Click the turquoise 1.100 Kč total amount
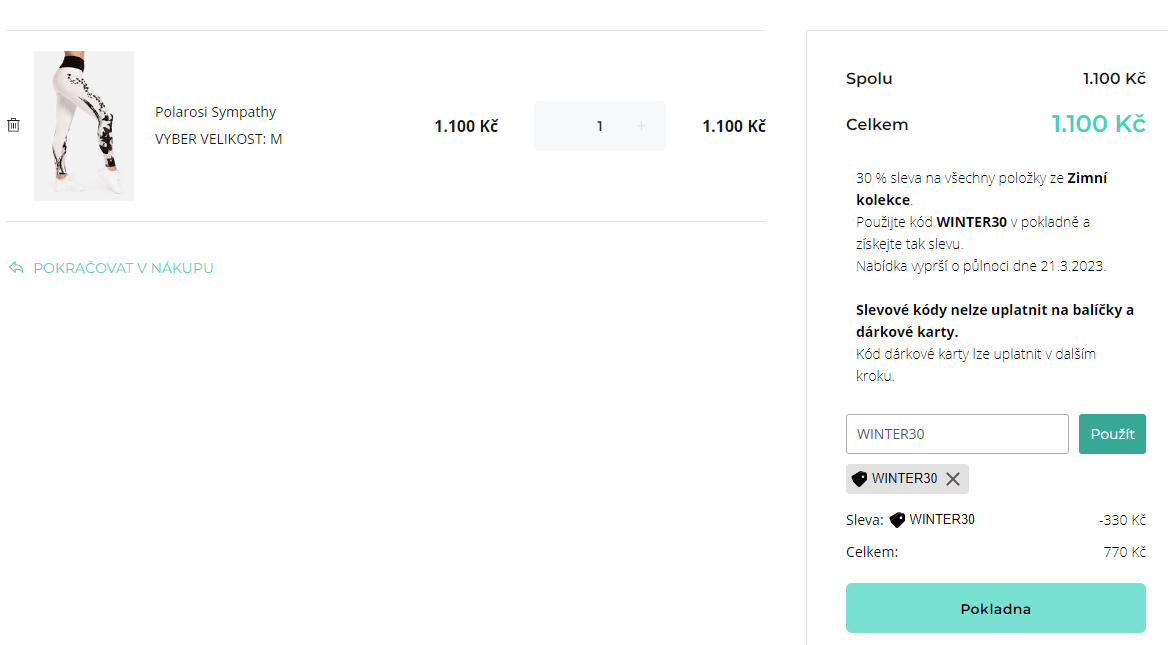The image size is (1168, 645). [1097, 124]
